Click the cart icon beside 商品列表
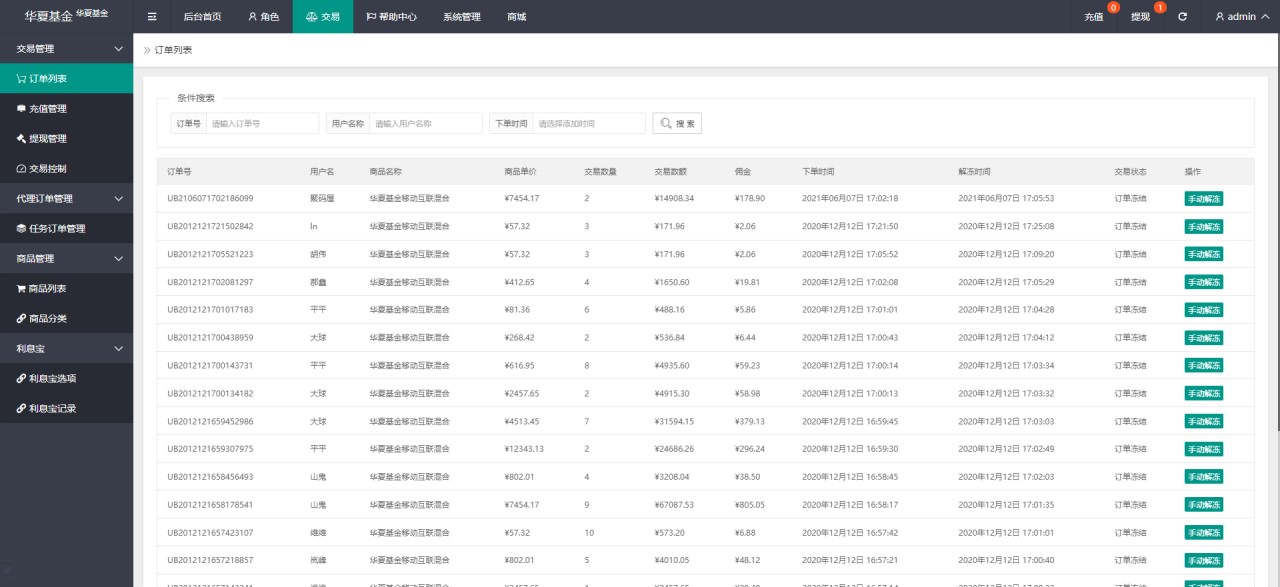Viewport: 1280px width, 587px height. pos(21,288)
